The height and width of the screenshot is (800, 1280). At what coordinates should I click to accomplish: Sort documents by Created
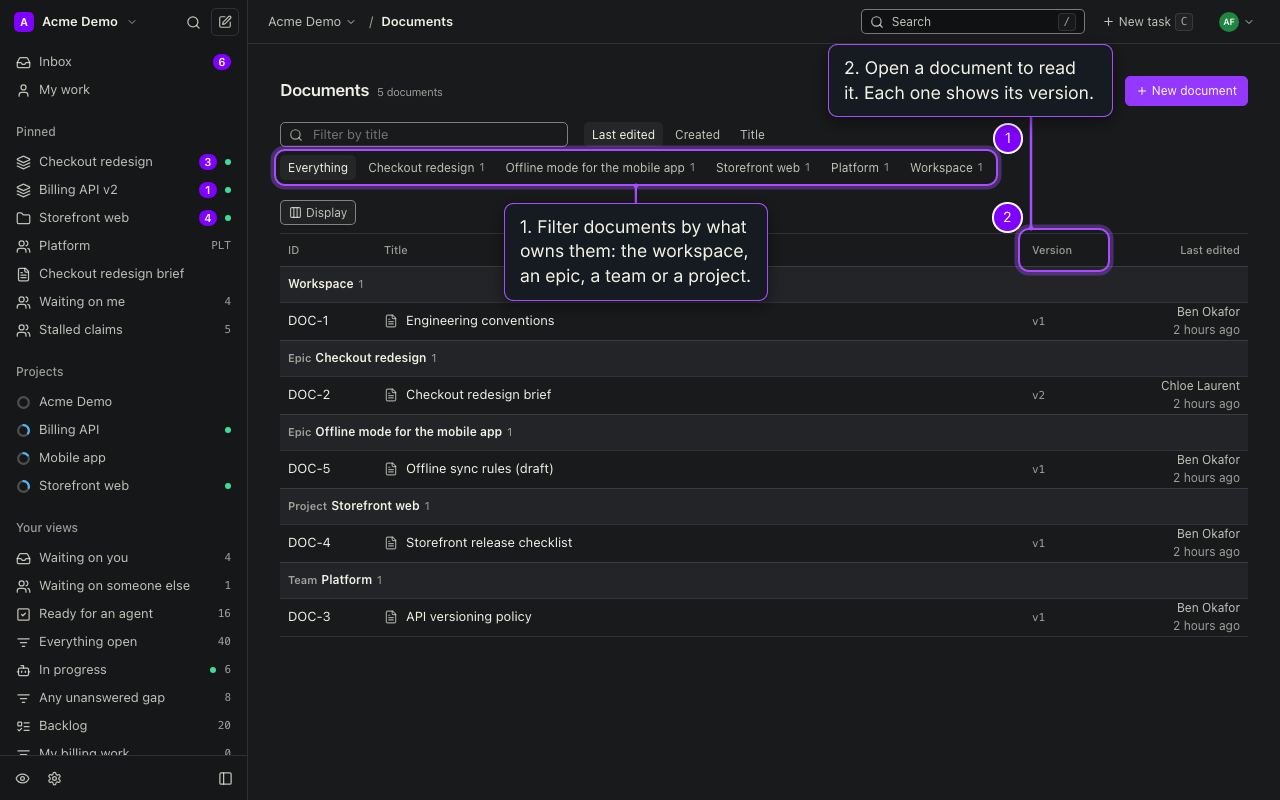(697, 135)
